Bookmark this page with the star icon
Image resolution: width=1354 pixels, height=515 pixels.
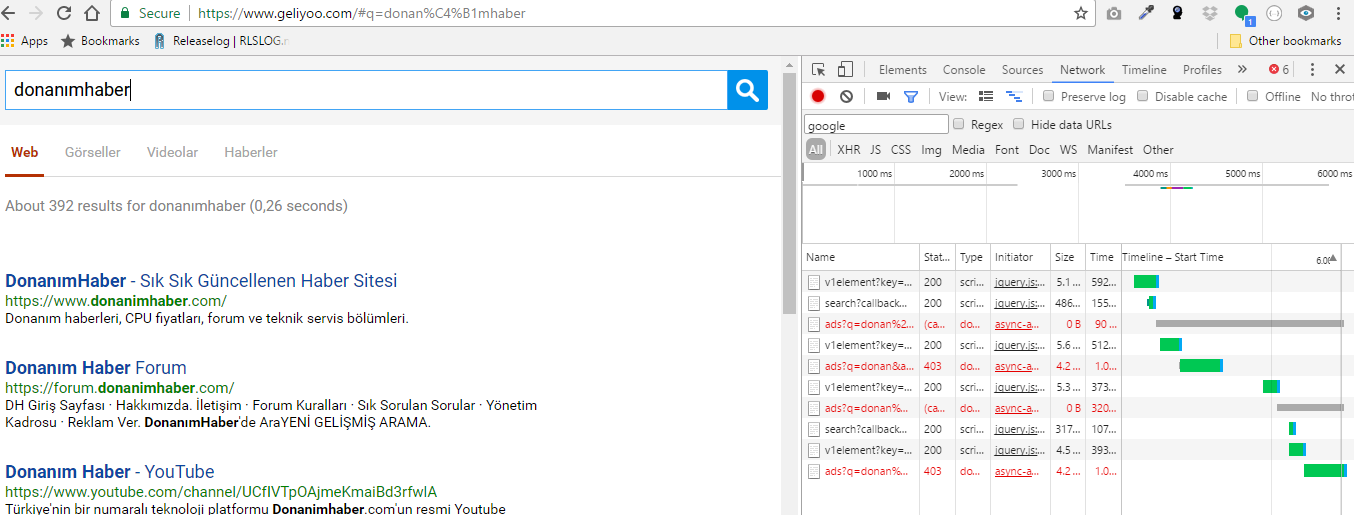tap(1080, 13)
